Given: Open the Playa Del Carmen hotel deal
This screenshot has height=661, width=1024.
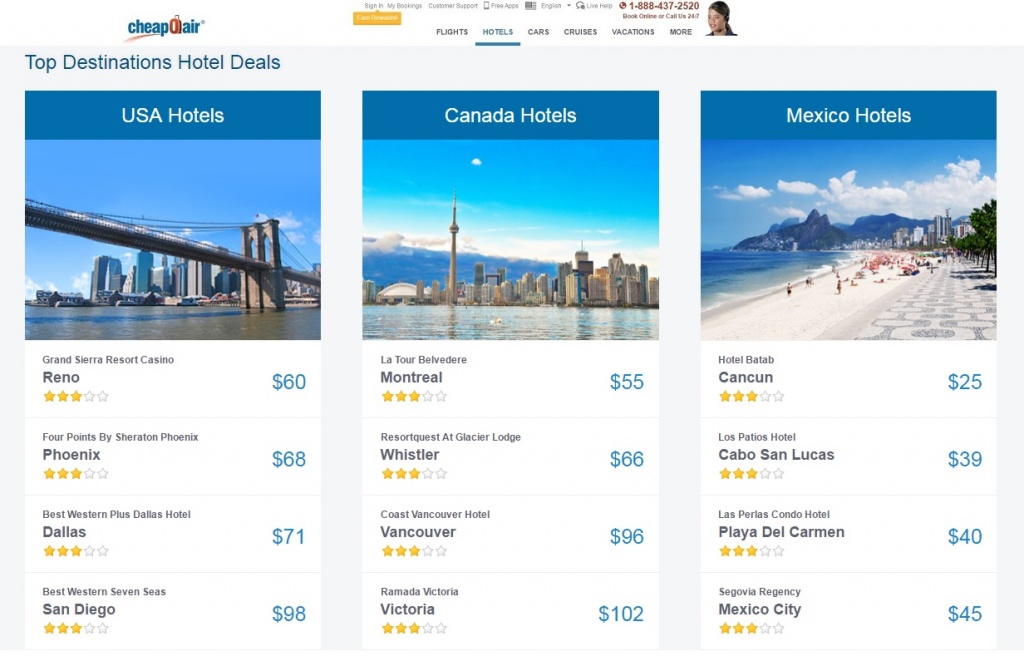Looking at the screenshot, I should point(848,534).
